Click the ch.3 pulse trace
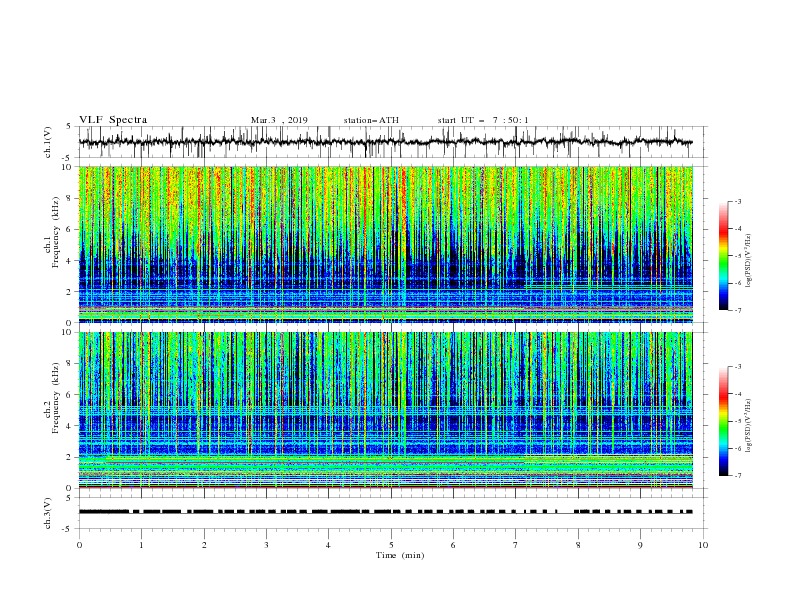792x612 pixels. click(x=386, y=512)
